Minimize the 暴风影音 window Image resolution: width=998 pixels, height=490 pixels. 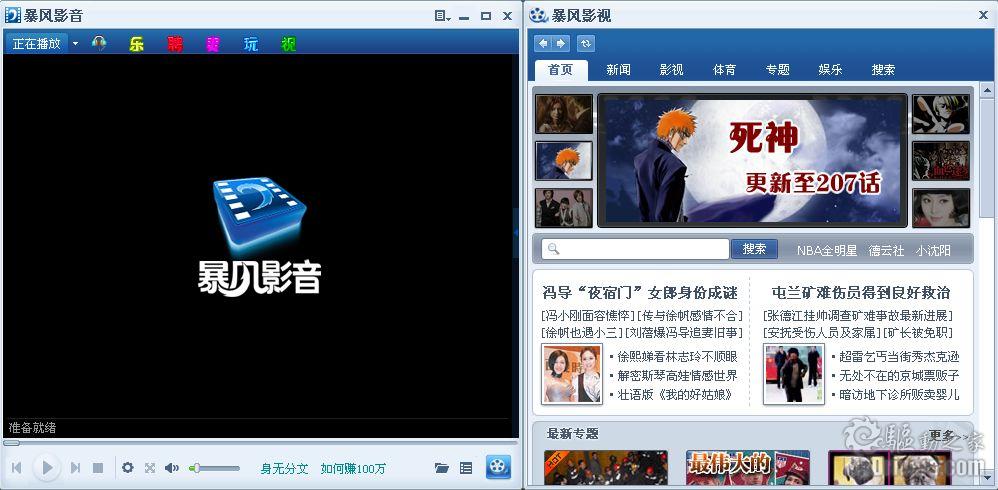click(x=464, y=17)
